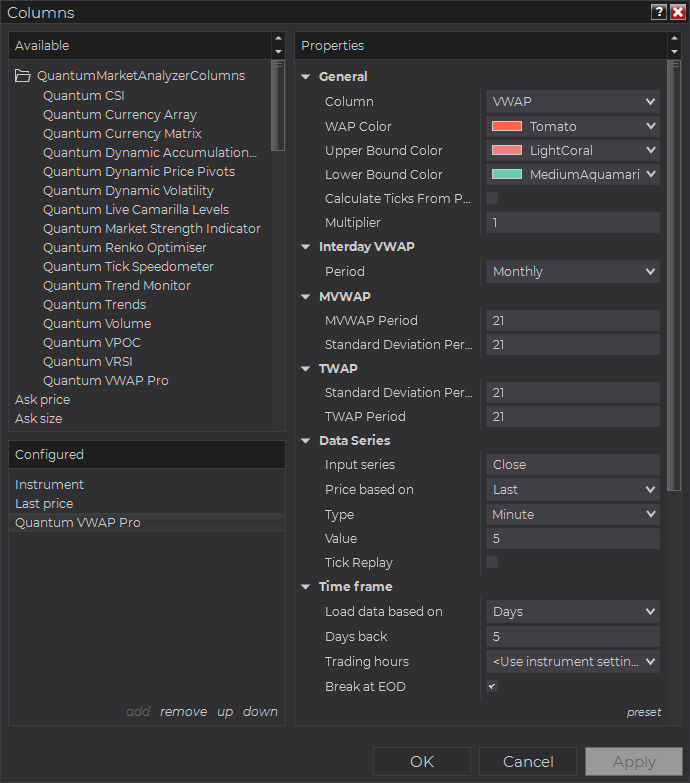The image size is (690, 783).
Task: Click the add link in Configured
Action: point(138,711)
